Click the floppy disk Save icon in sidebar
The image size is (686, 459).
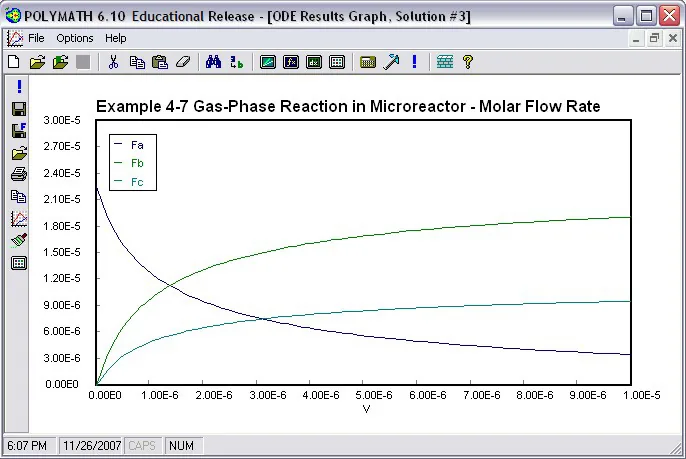point(19,109)
